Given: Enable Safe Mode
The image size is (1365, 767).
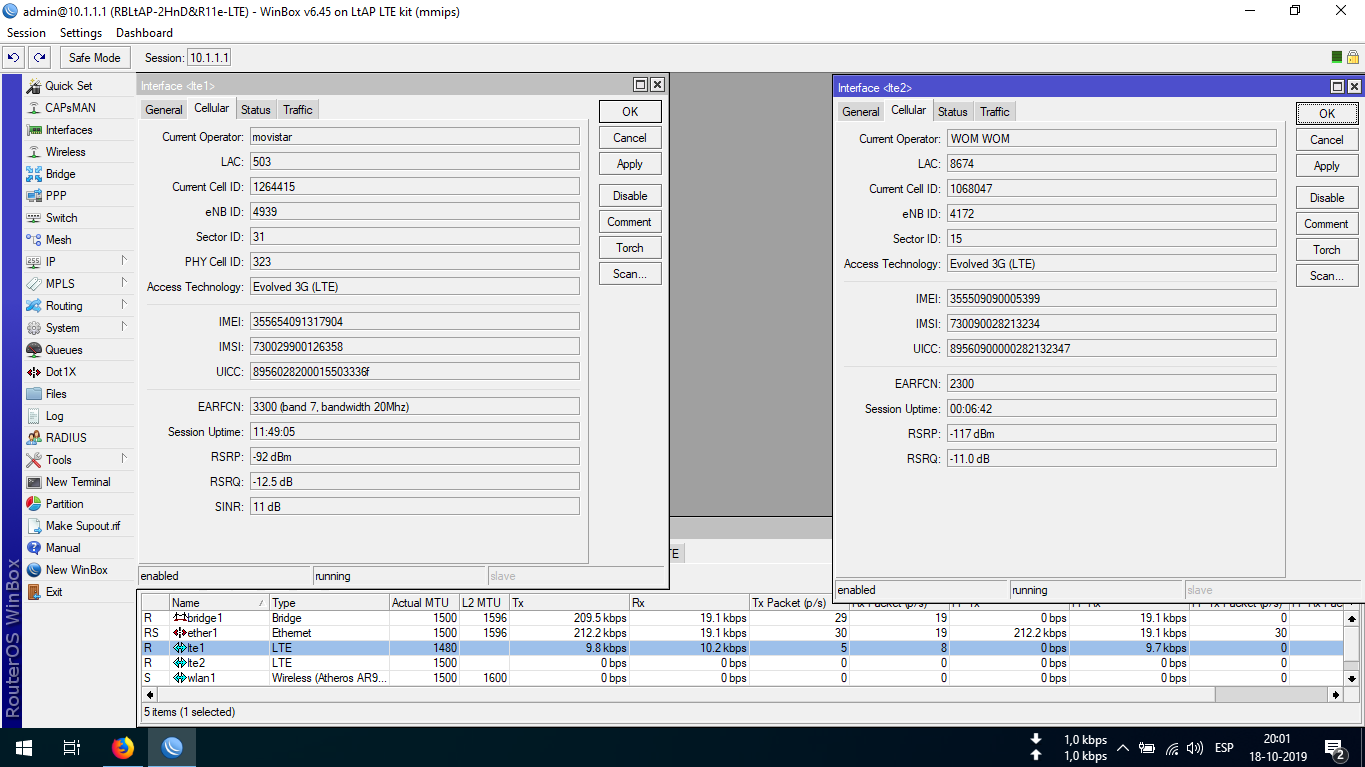Looking at the screenshot, I should click(94, 57).
